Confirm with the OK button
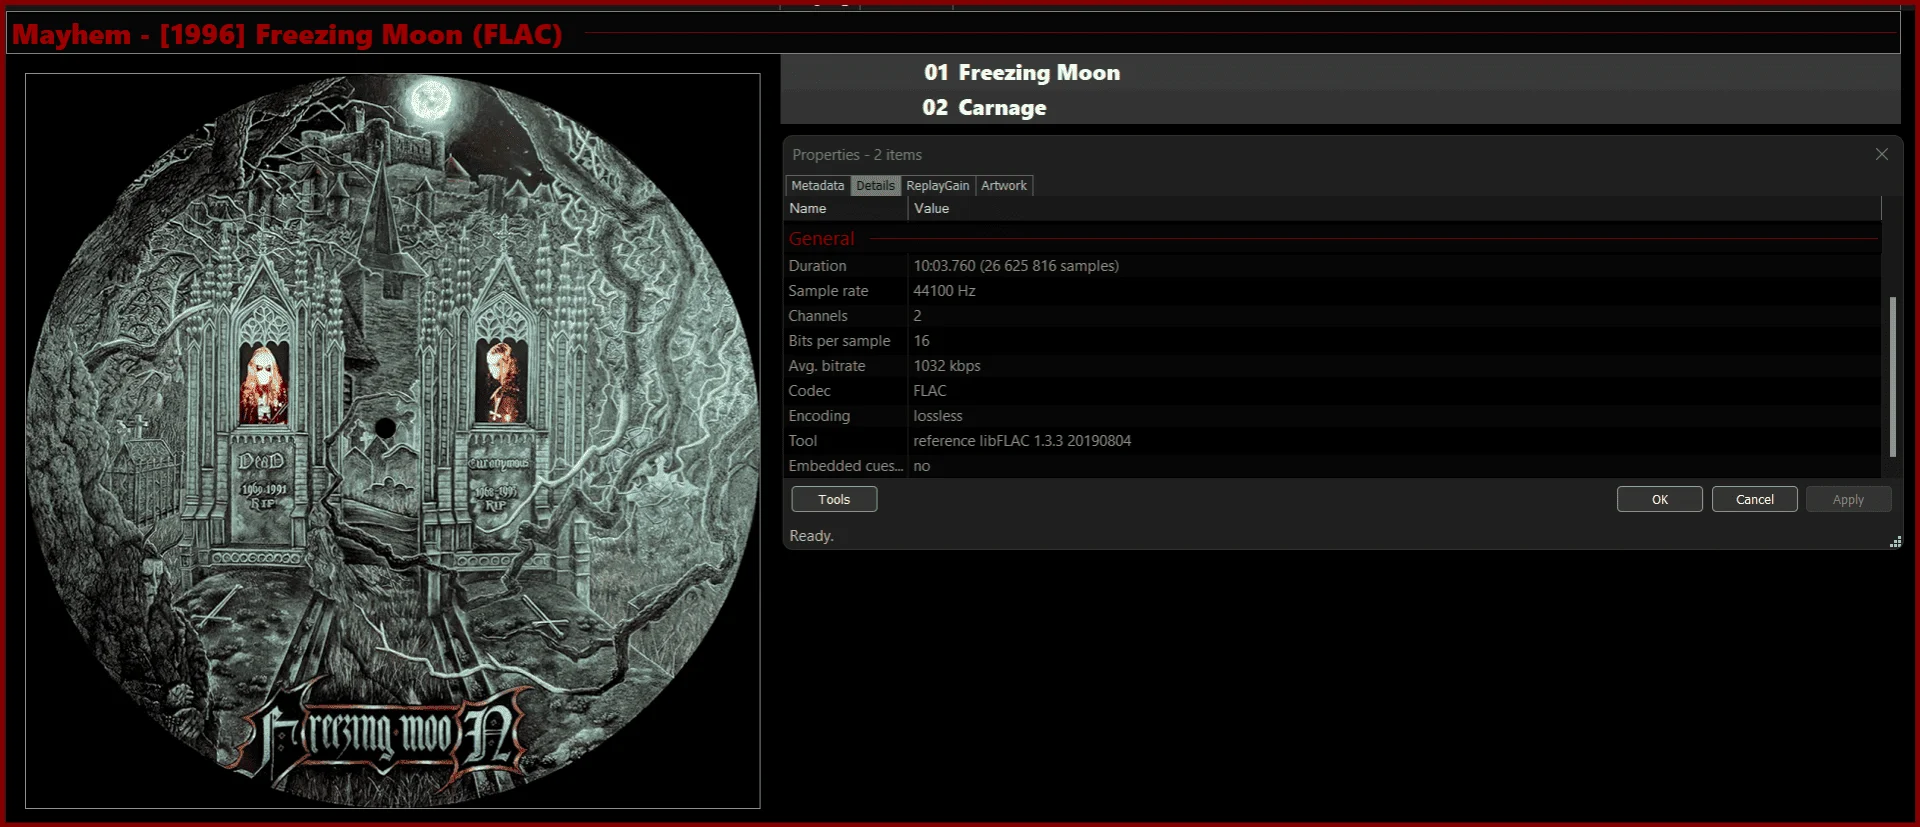The image size is (1920, 827). point(1659,499)
